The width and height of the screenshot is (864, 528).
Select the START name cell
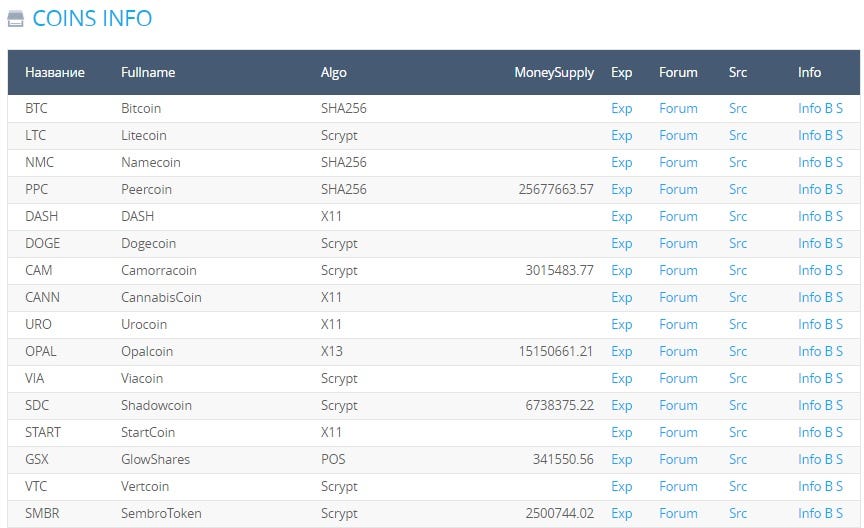click(42, 433)
